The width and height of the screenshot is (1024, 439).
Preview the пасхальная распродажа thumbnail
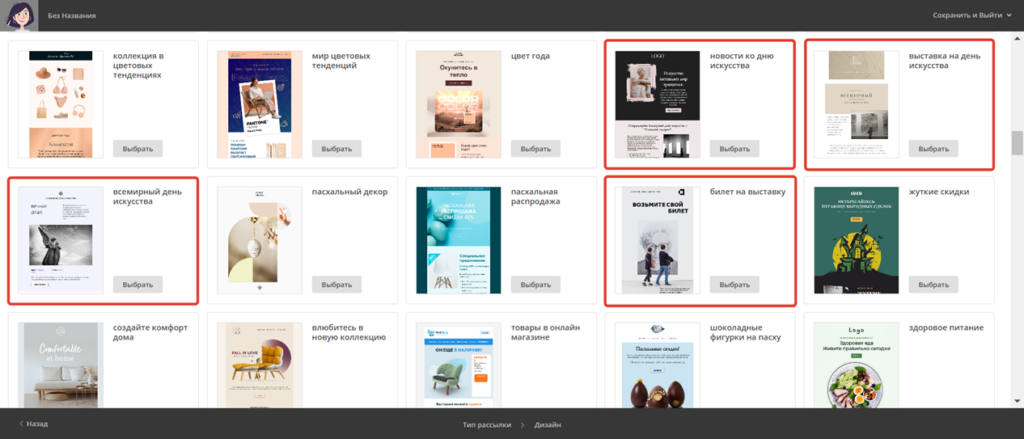(458, 240)
